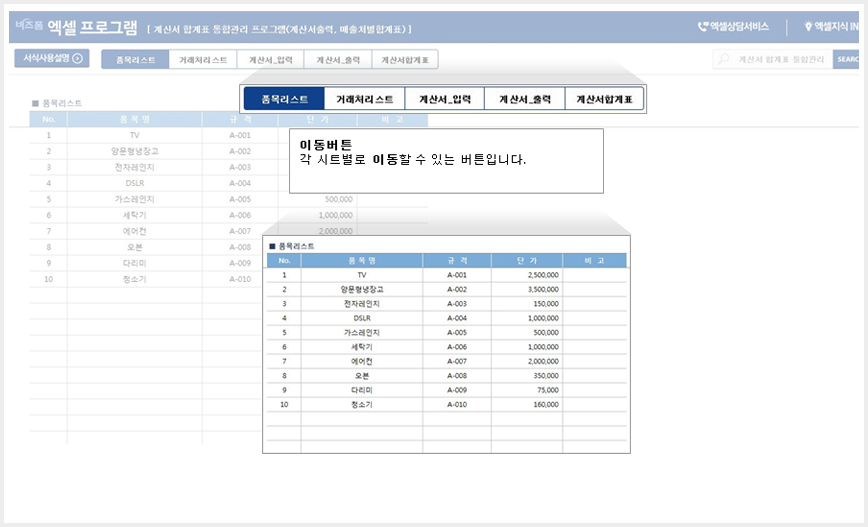Select 에어컨 cell in enlarged table
Image resolution: width=868 pixels, height=527 pixels.
point(361,361)
